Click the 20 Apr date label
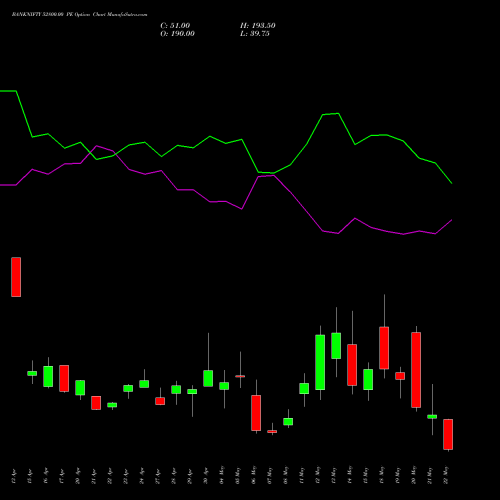The height and width of the screenshot is (500, 500). tap(78, 476)
